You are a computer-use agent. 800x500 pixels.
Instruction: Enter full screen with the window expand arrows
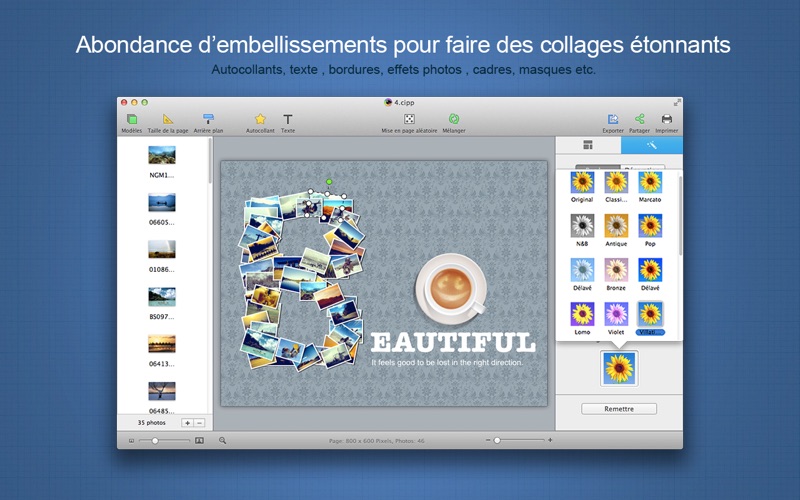[x=677, y=103]
